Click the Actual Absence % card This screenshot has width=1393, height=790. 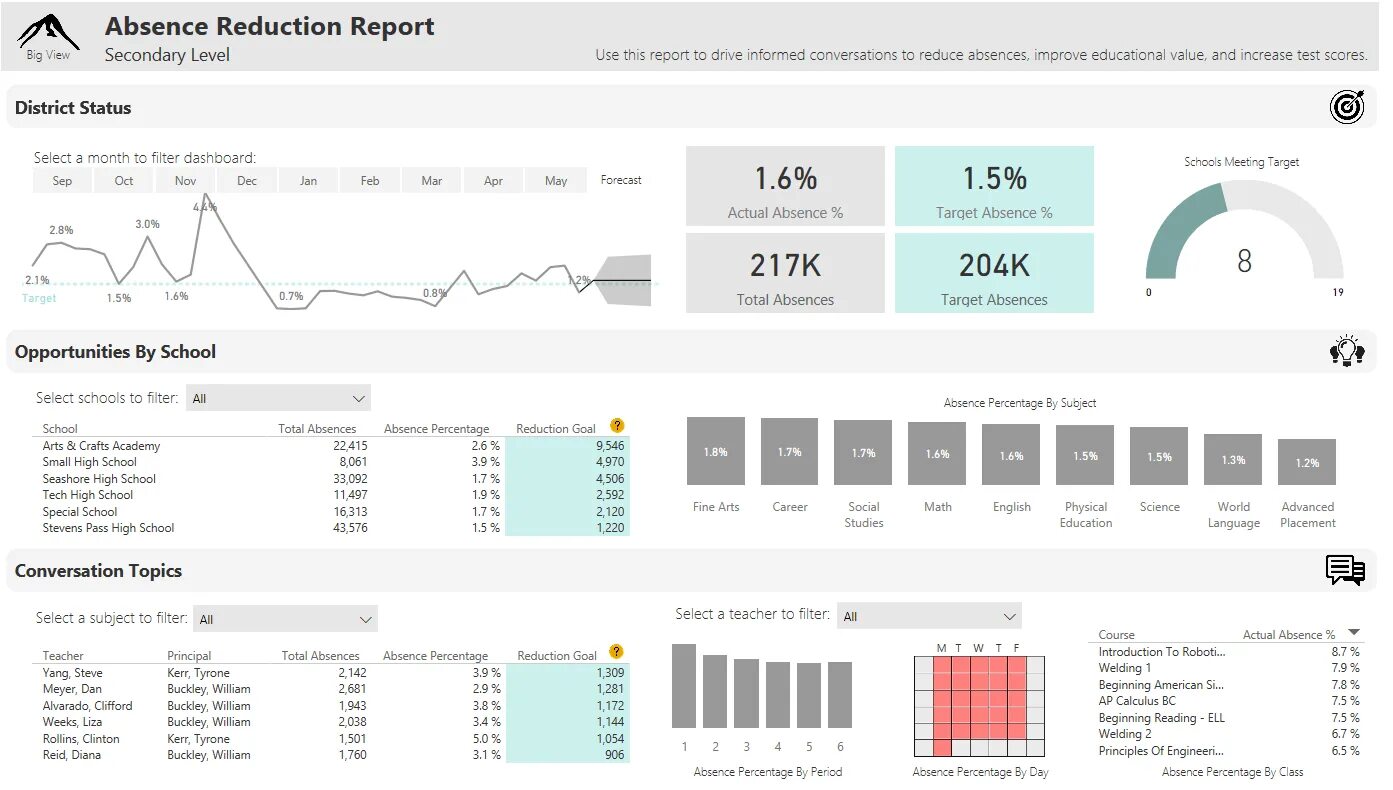785,186
